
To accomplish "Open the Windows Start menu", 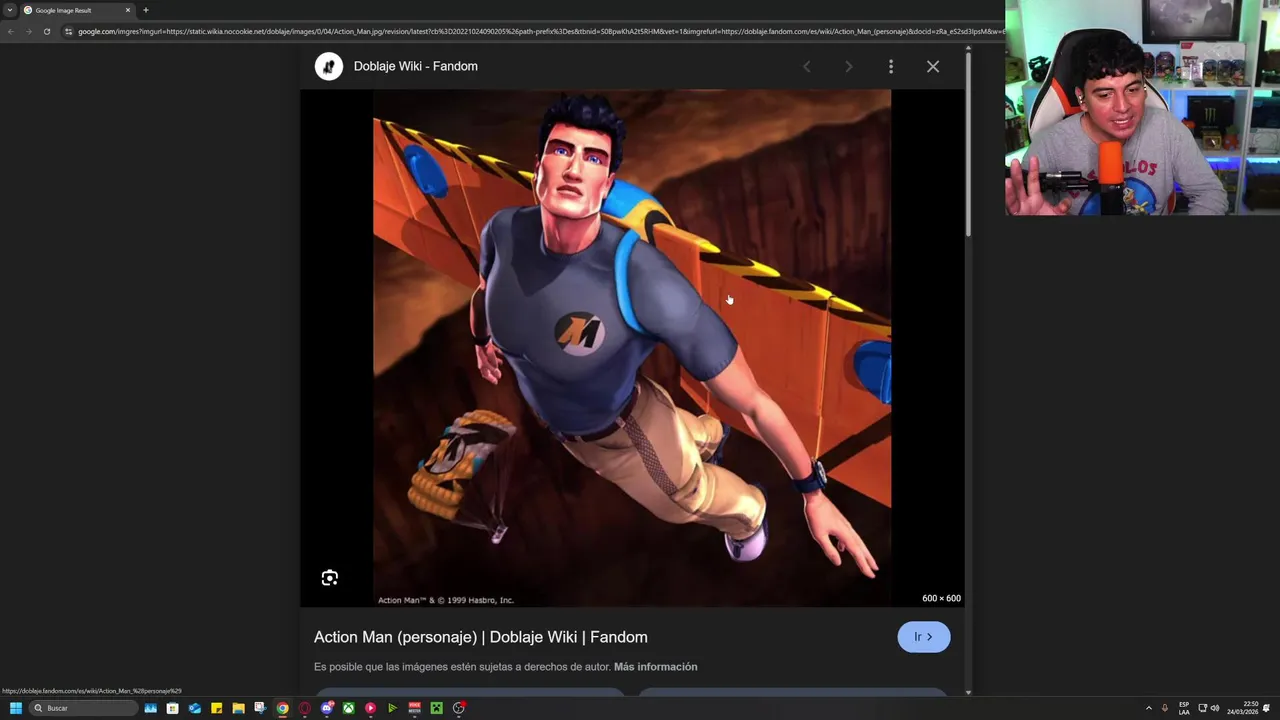I will (16, 708).
